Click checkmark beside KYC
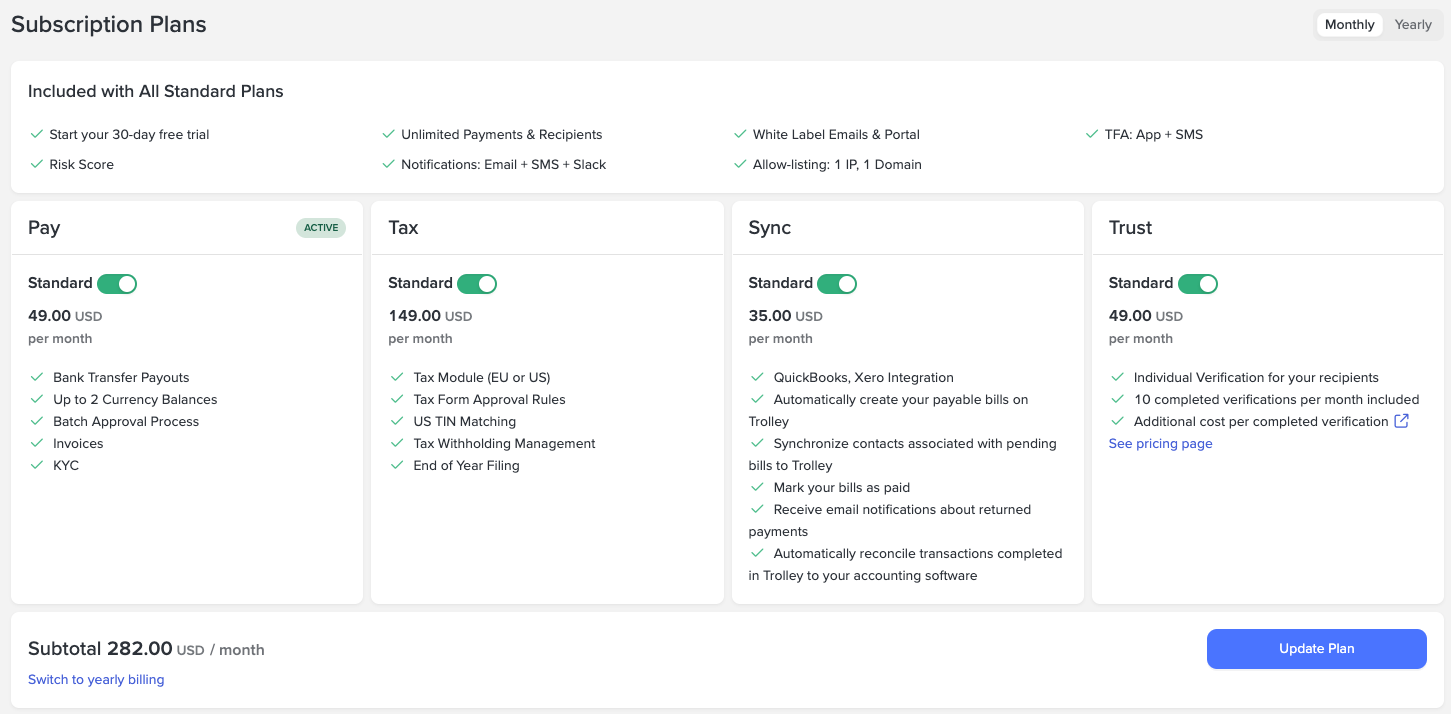 (37, 465)
